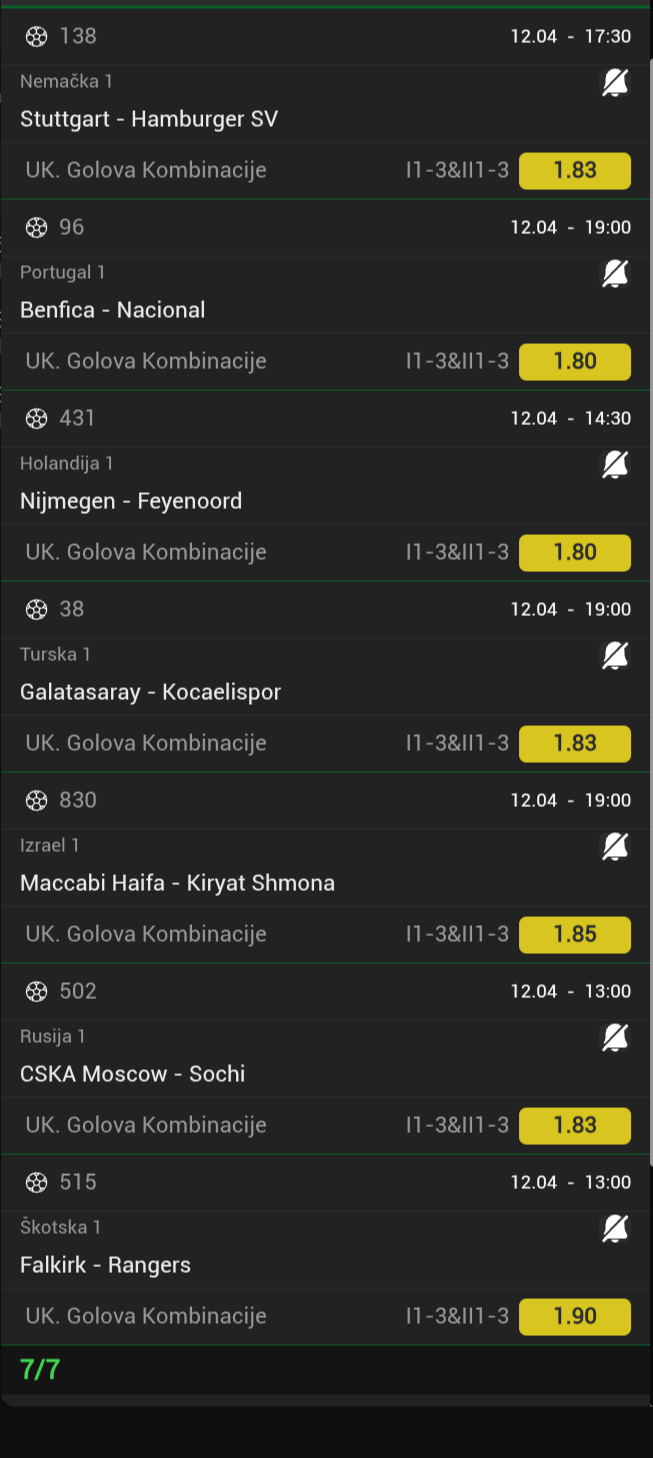Click the bell icon for Galatasaray - Kocaelispor
This screenshot has width=653, height=1458.
point(615,656)
